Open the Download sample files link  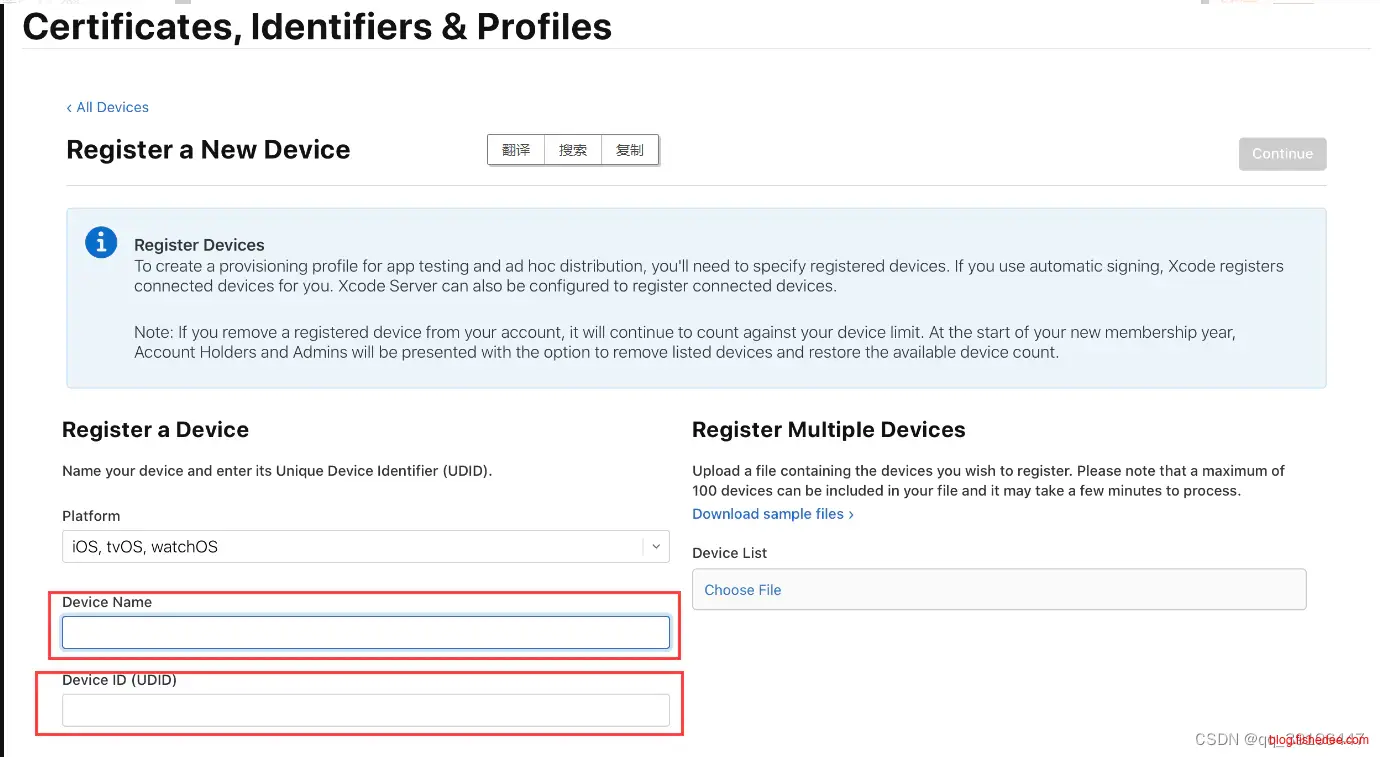click(x=772, y=514)
